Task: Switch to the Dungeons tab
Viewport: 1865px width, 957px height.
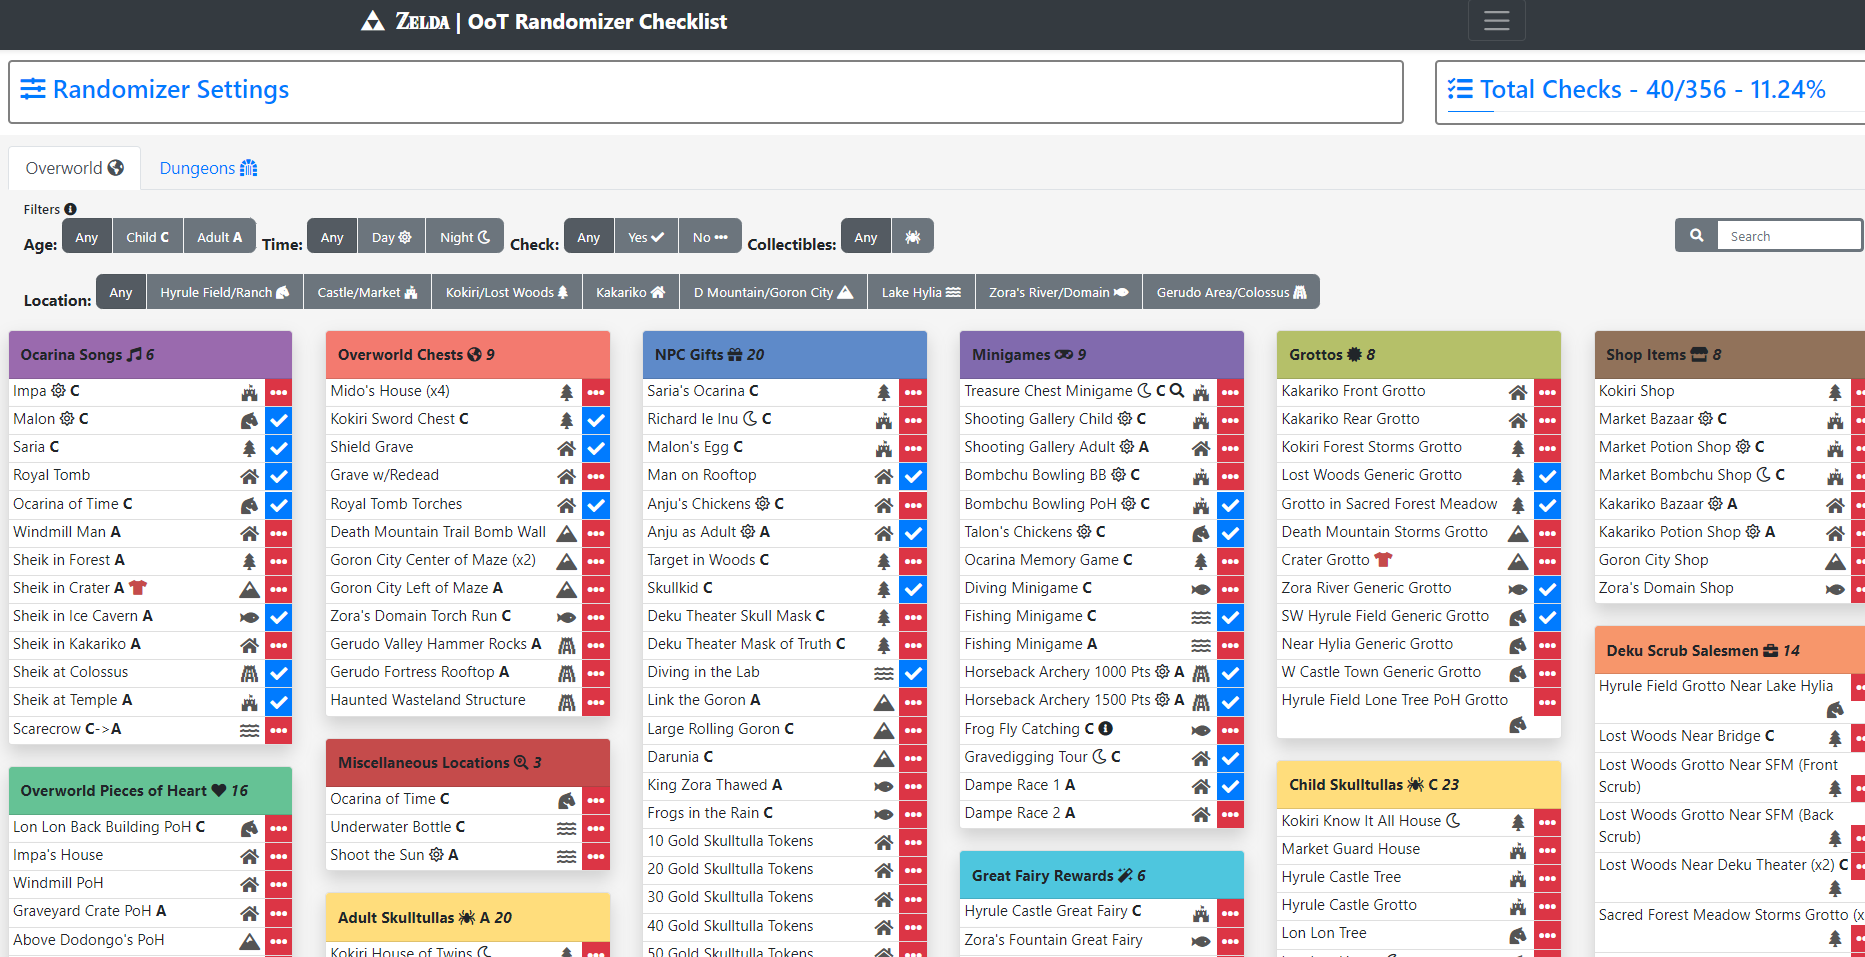Action: [x=208, y=168]
